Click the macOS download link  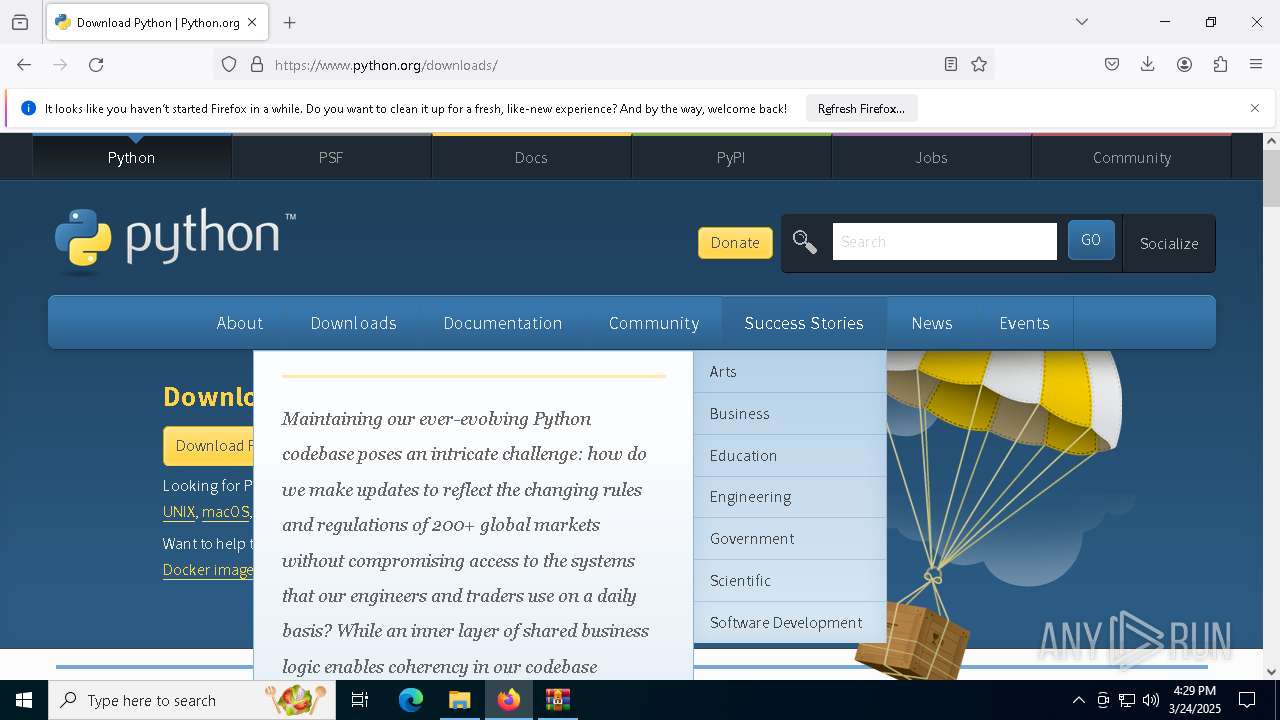pyautogui.click(x=225, y=512)
